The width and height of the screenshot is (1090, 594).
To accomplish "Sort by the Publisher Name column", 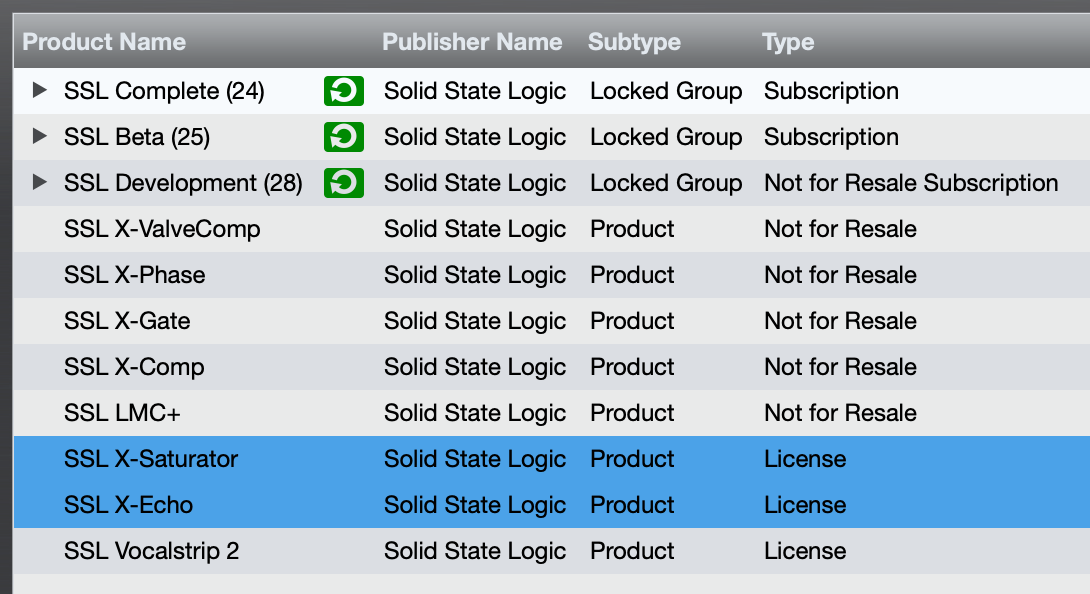I will pos(472,42).
